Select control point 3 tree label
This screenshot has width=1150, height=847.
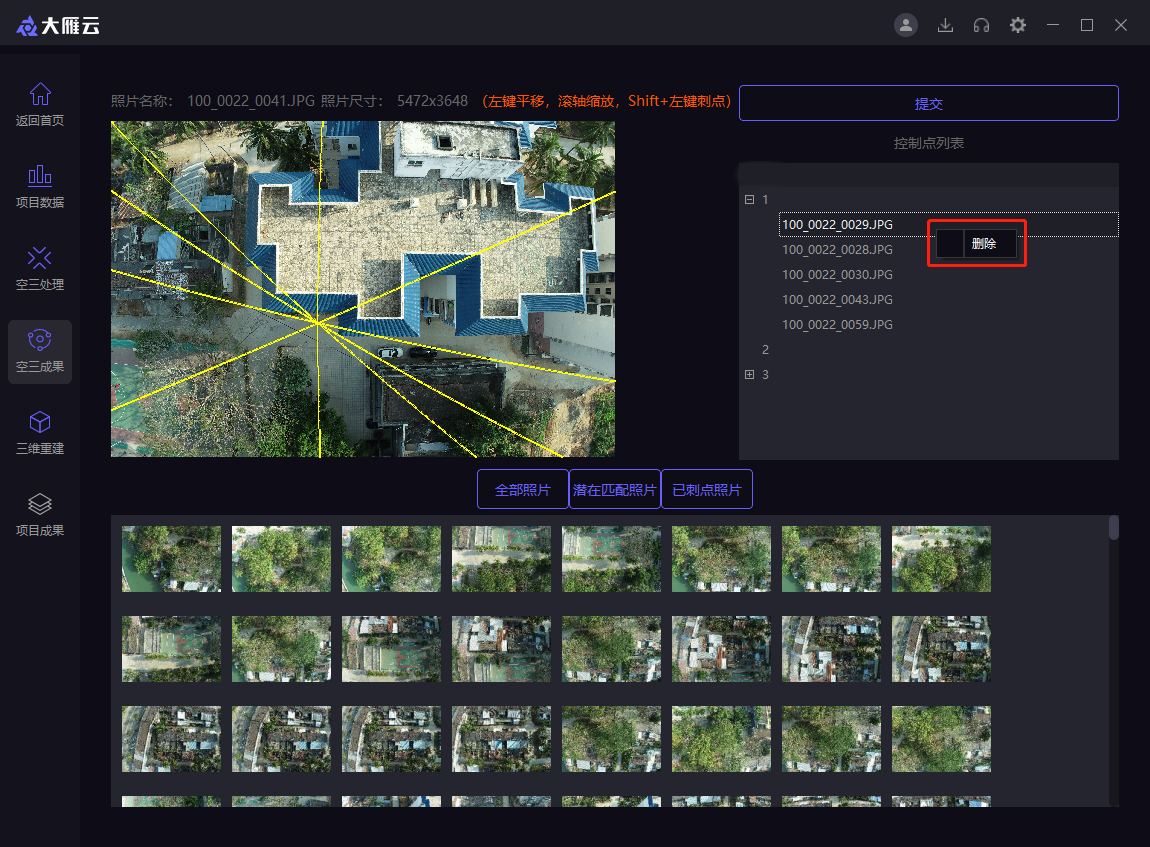(x=765, y=374)
